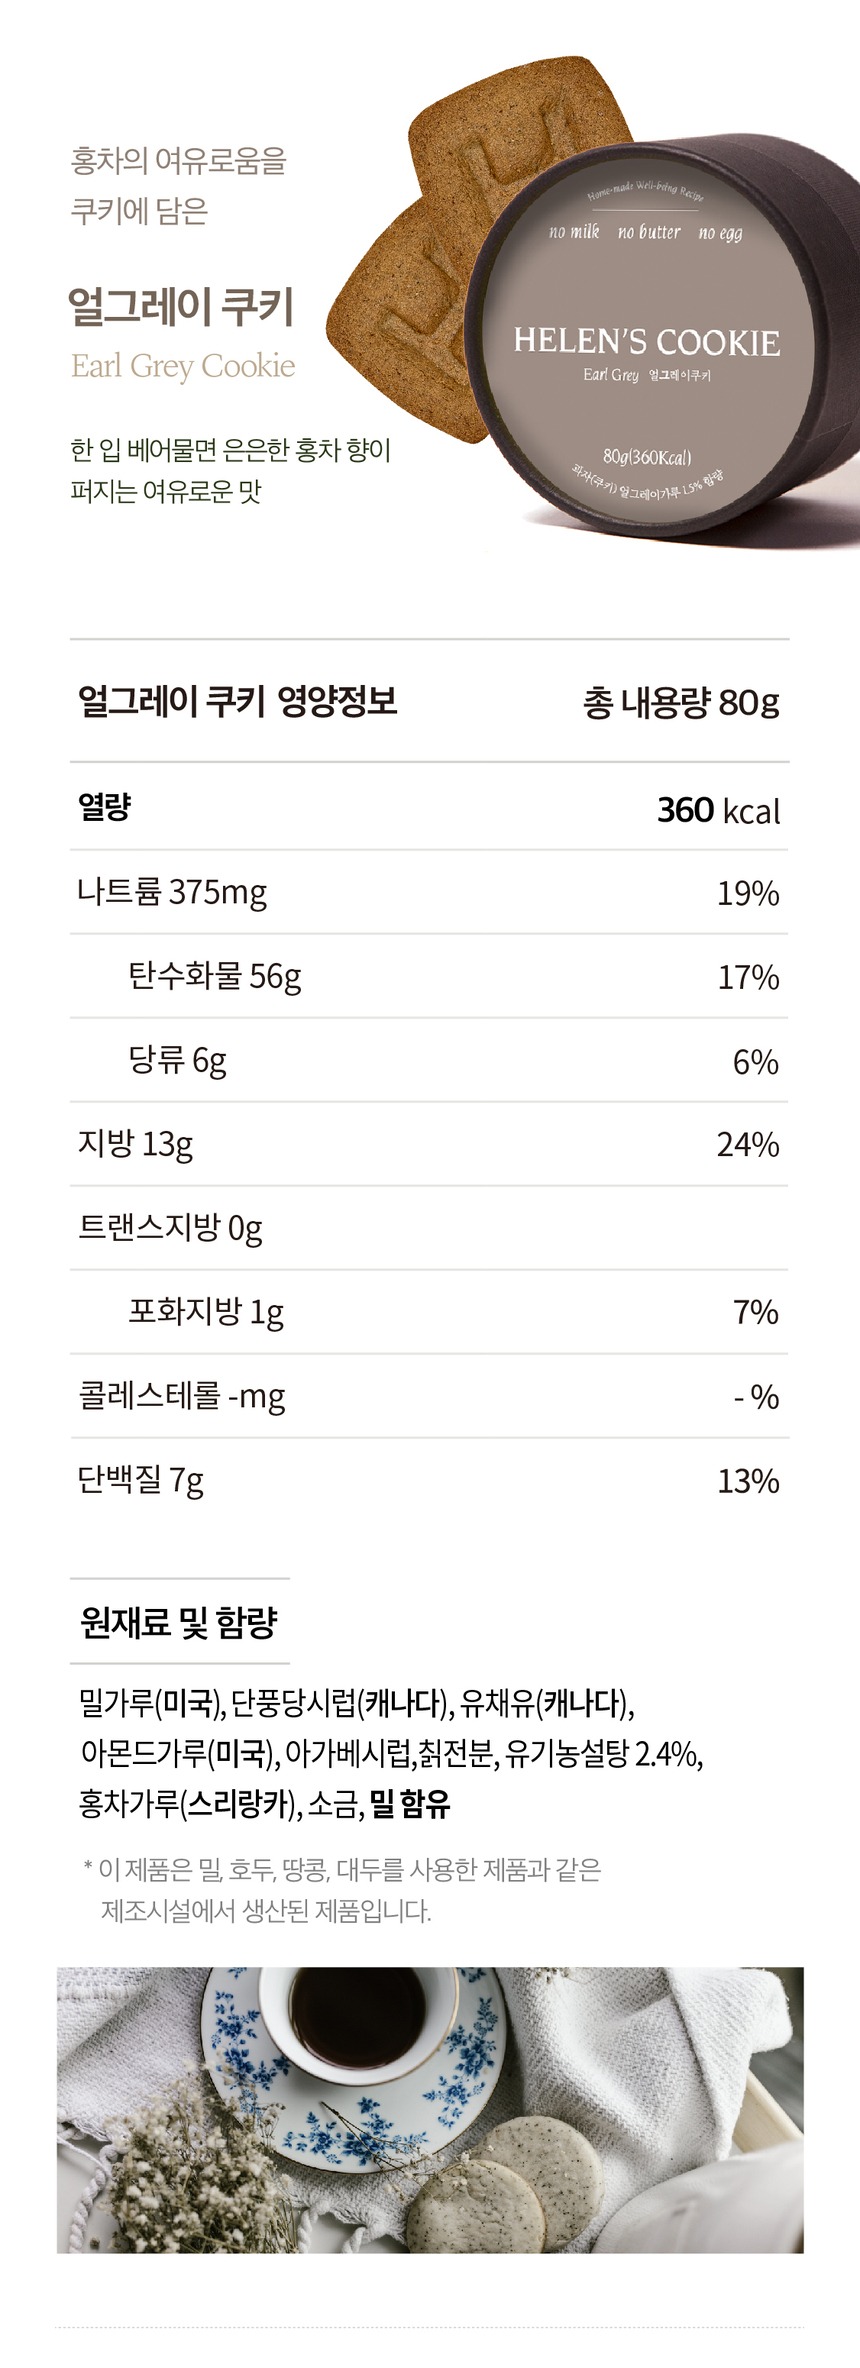
Task: Select the 360 kcal calorie value
Action: click(x=718, y=810)
